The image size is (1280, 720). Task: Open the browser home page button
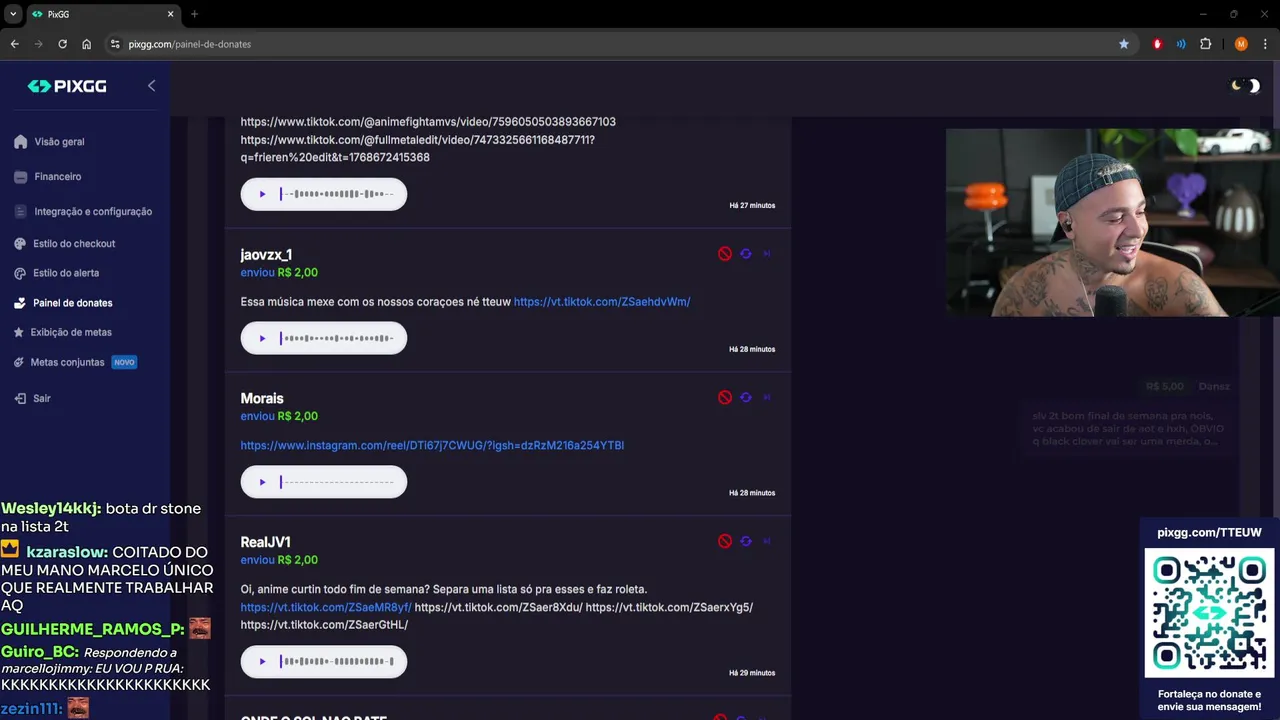click(x=87, y=44)
